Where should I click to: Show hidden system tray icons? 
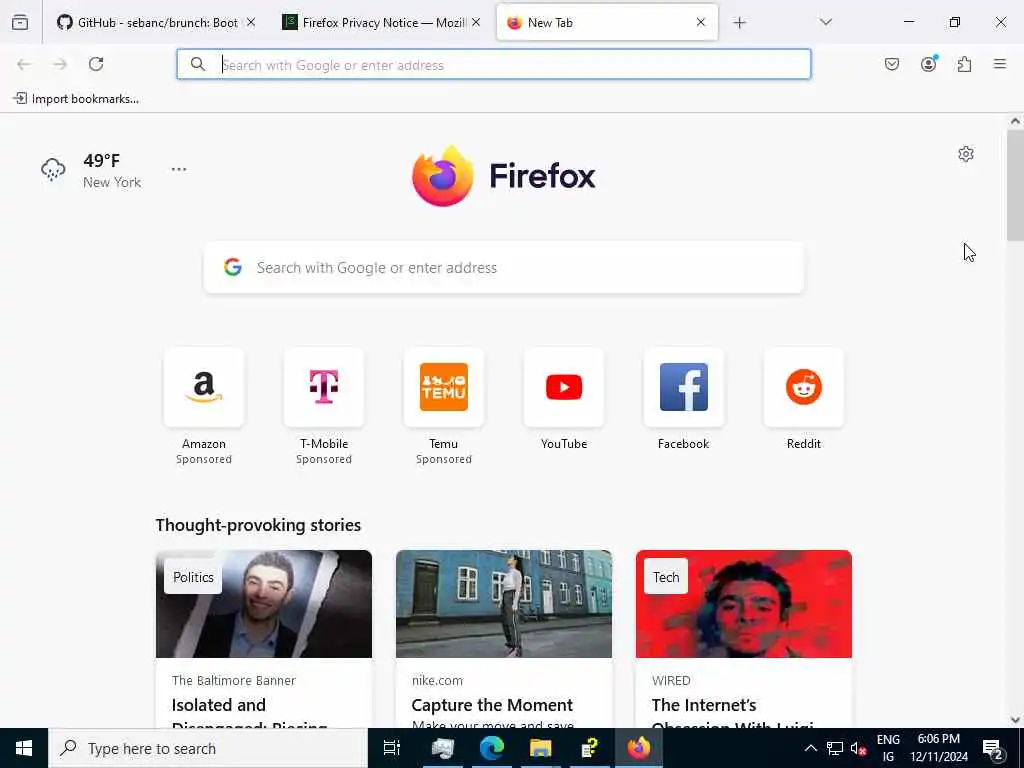[x=810, y=748]
